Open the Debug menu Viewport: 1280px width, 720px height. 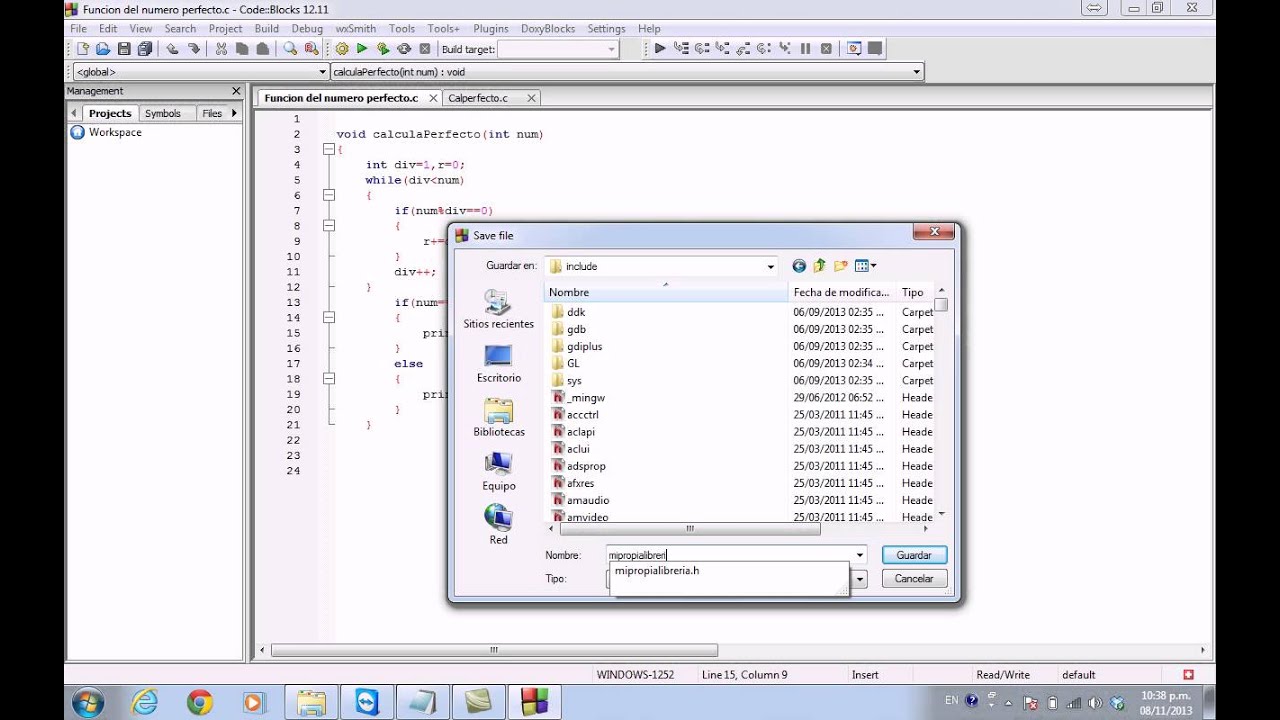click(x=307, y=29)
